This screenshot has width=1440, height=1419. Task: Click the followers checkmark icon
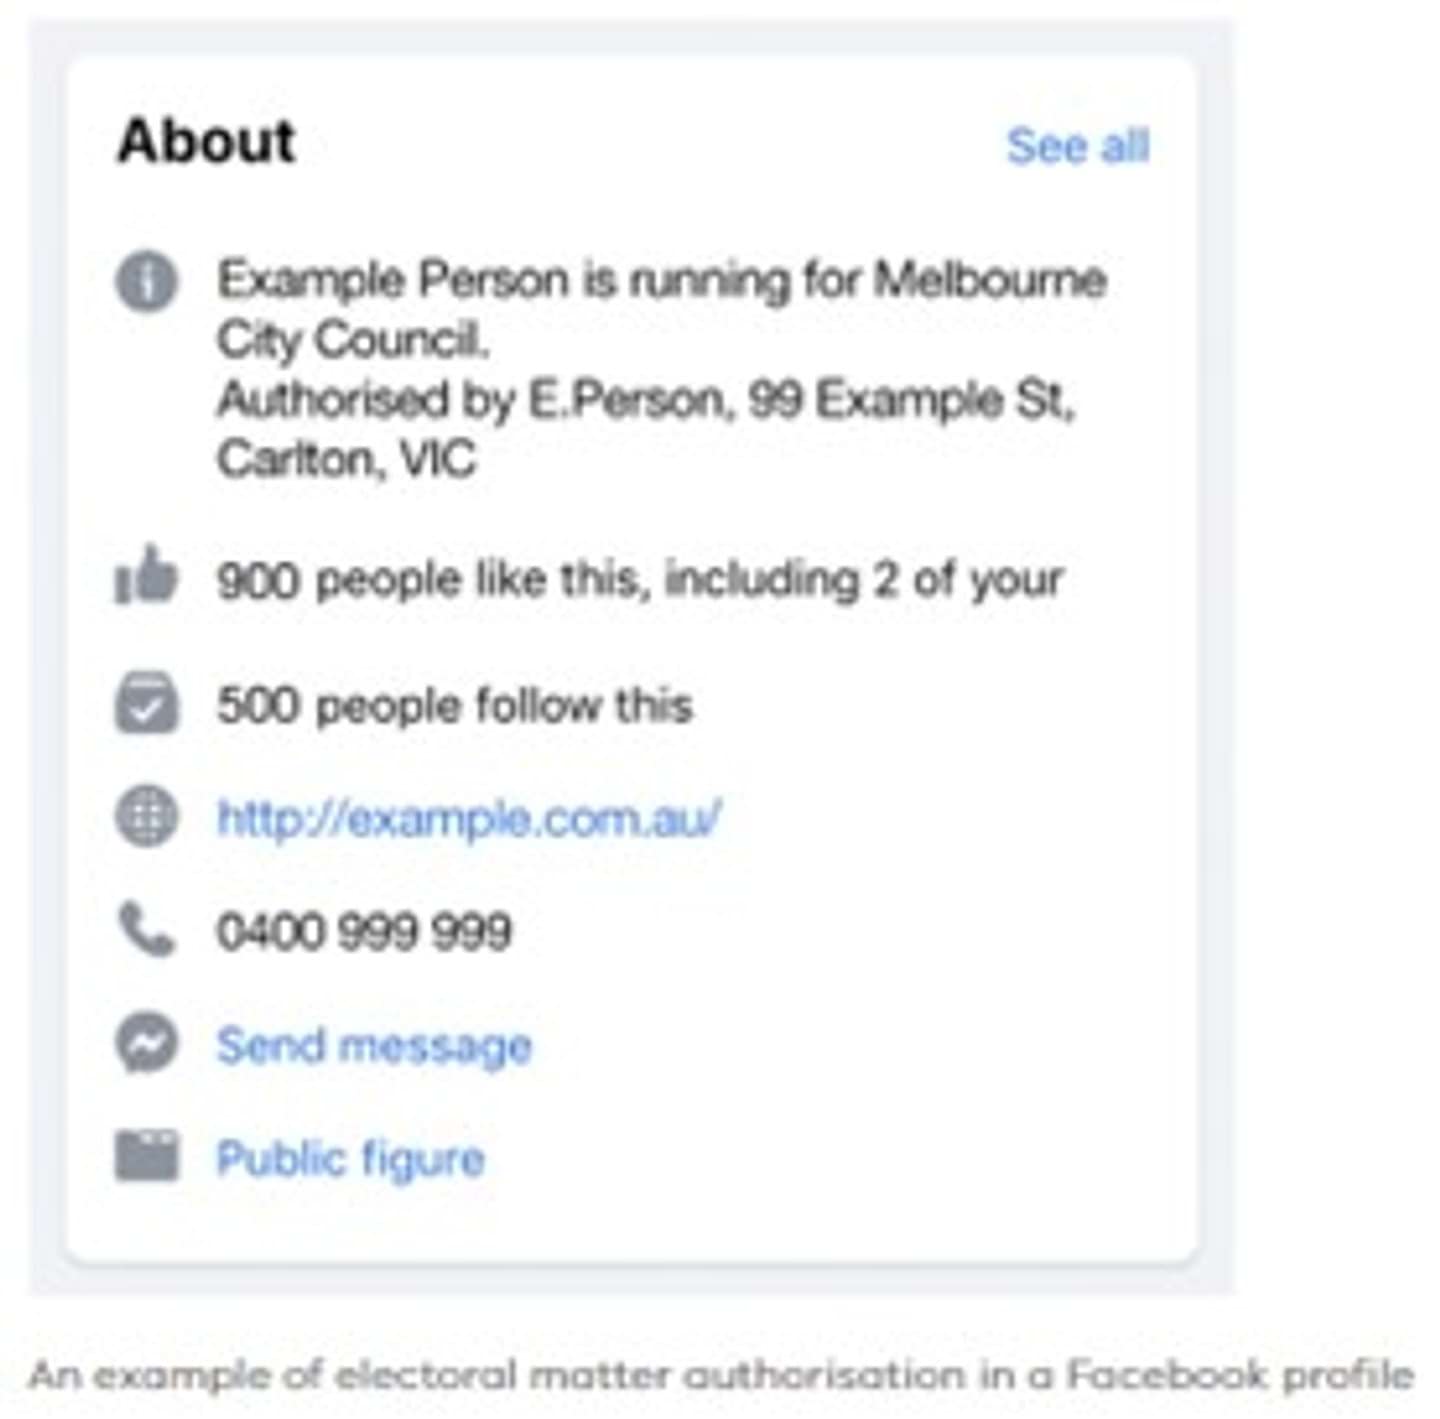[147, 704]
